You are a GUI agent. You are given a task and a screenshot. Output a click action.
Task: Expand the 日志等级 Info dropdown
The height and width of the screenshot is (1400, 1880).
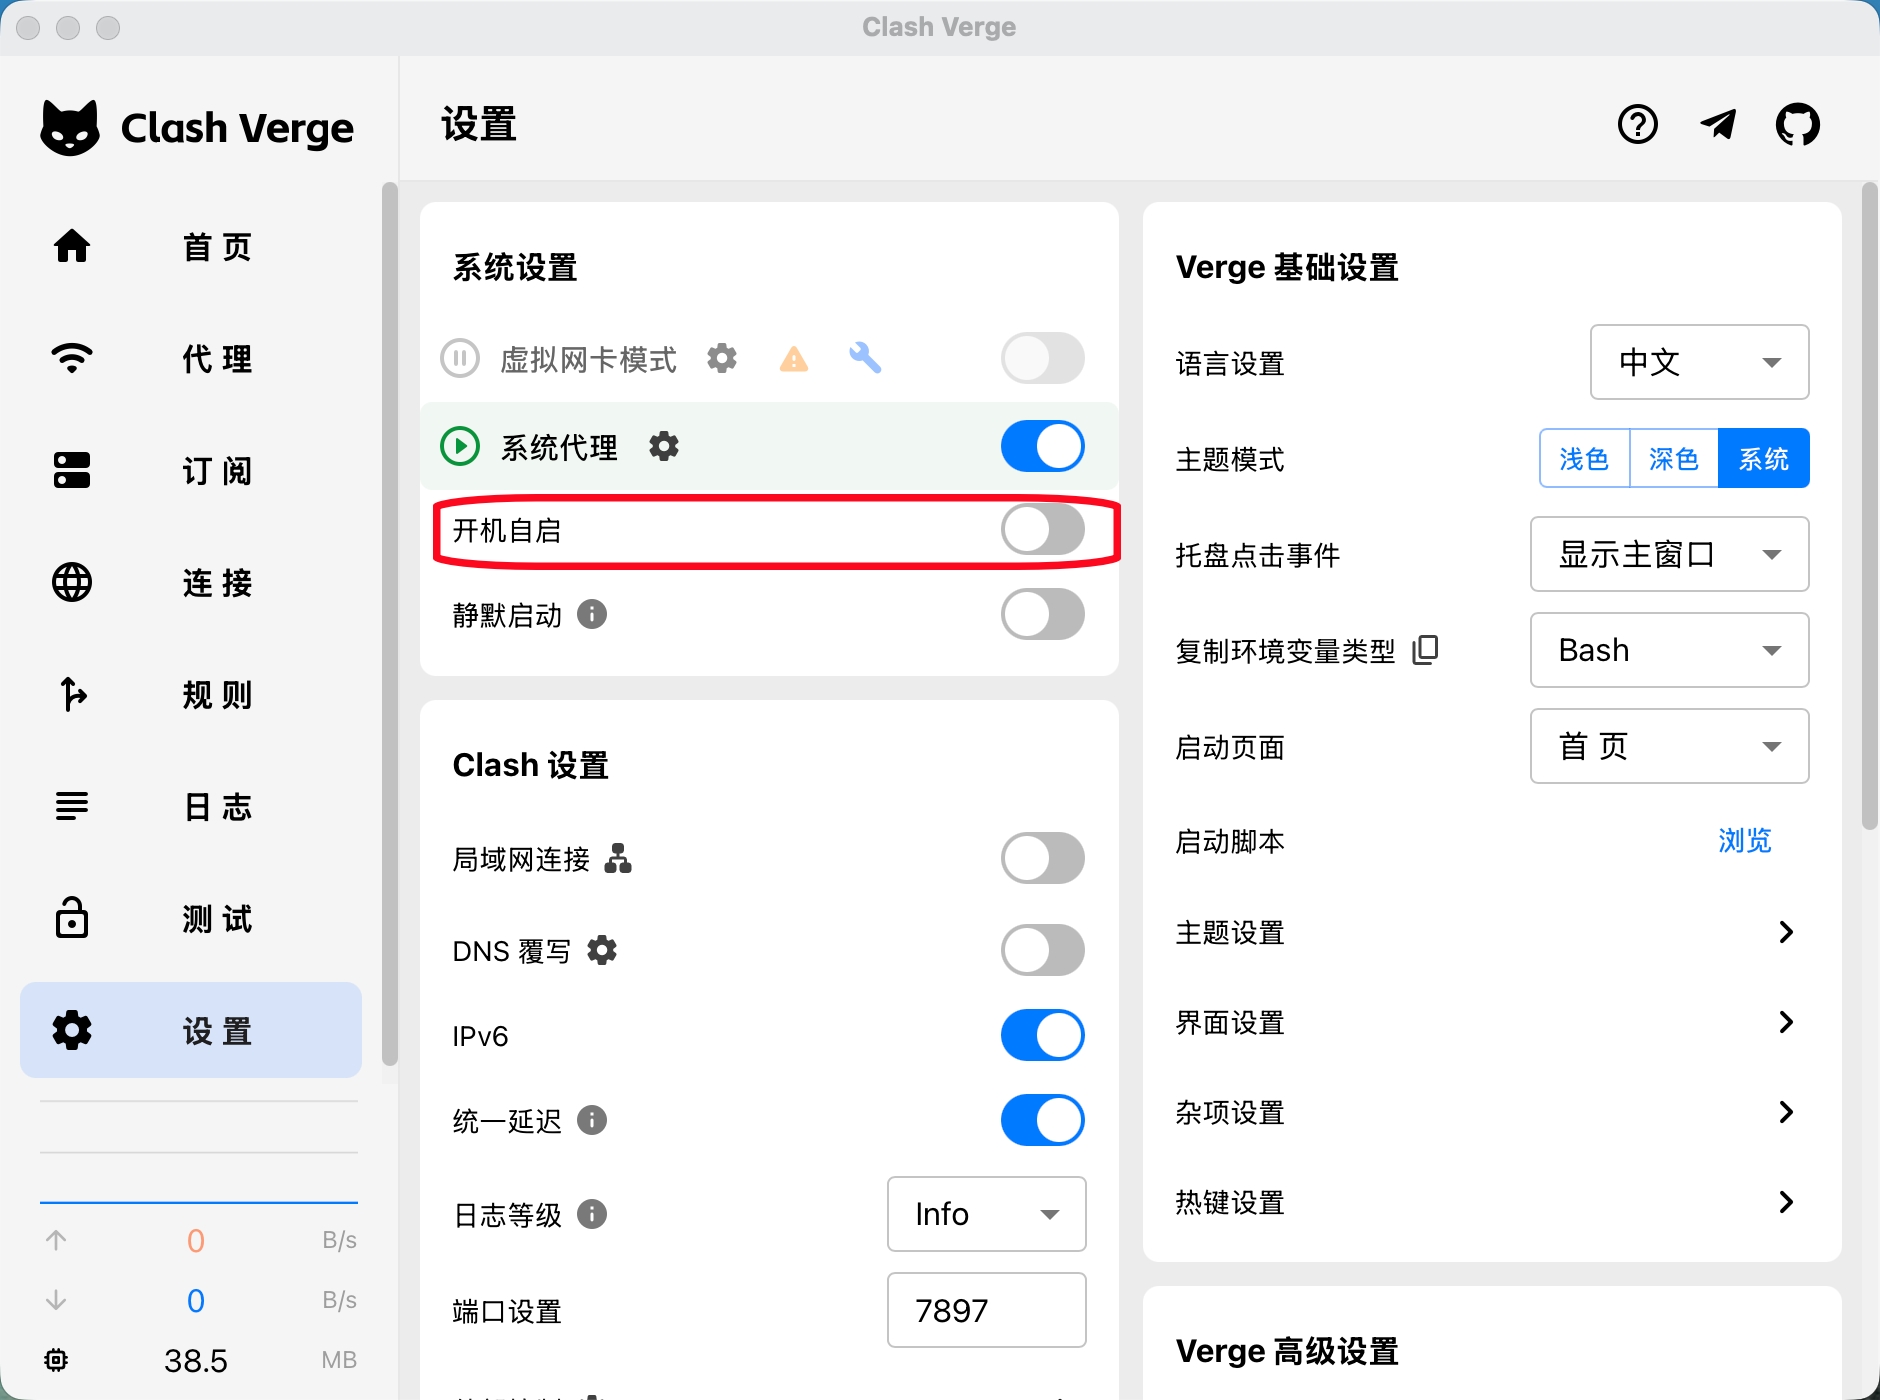click(x=986, y=1214)
